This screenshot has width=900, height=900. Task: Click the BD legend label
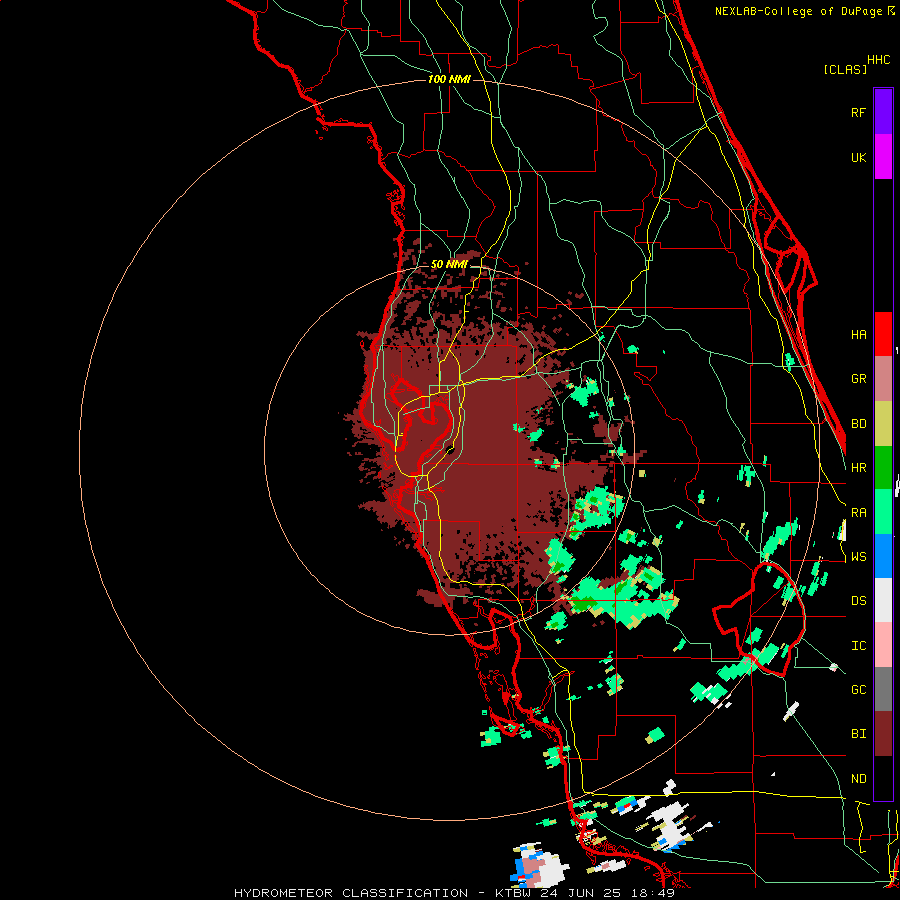tap(858, 424)
